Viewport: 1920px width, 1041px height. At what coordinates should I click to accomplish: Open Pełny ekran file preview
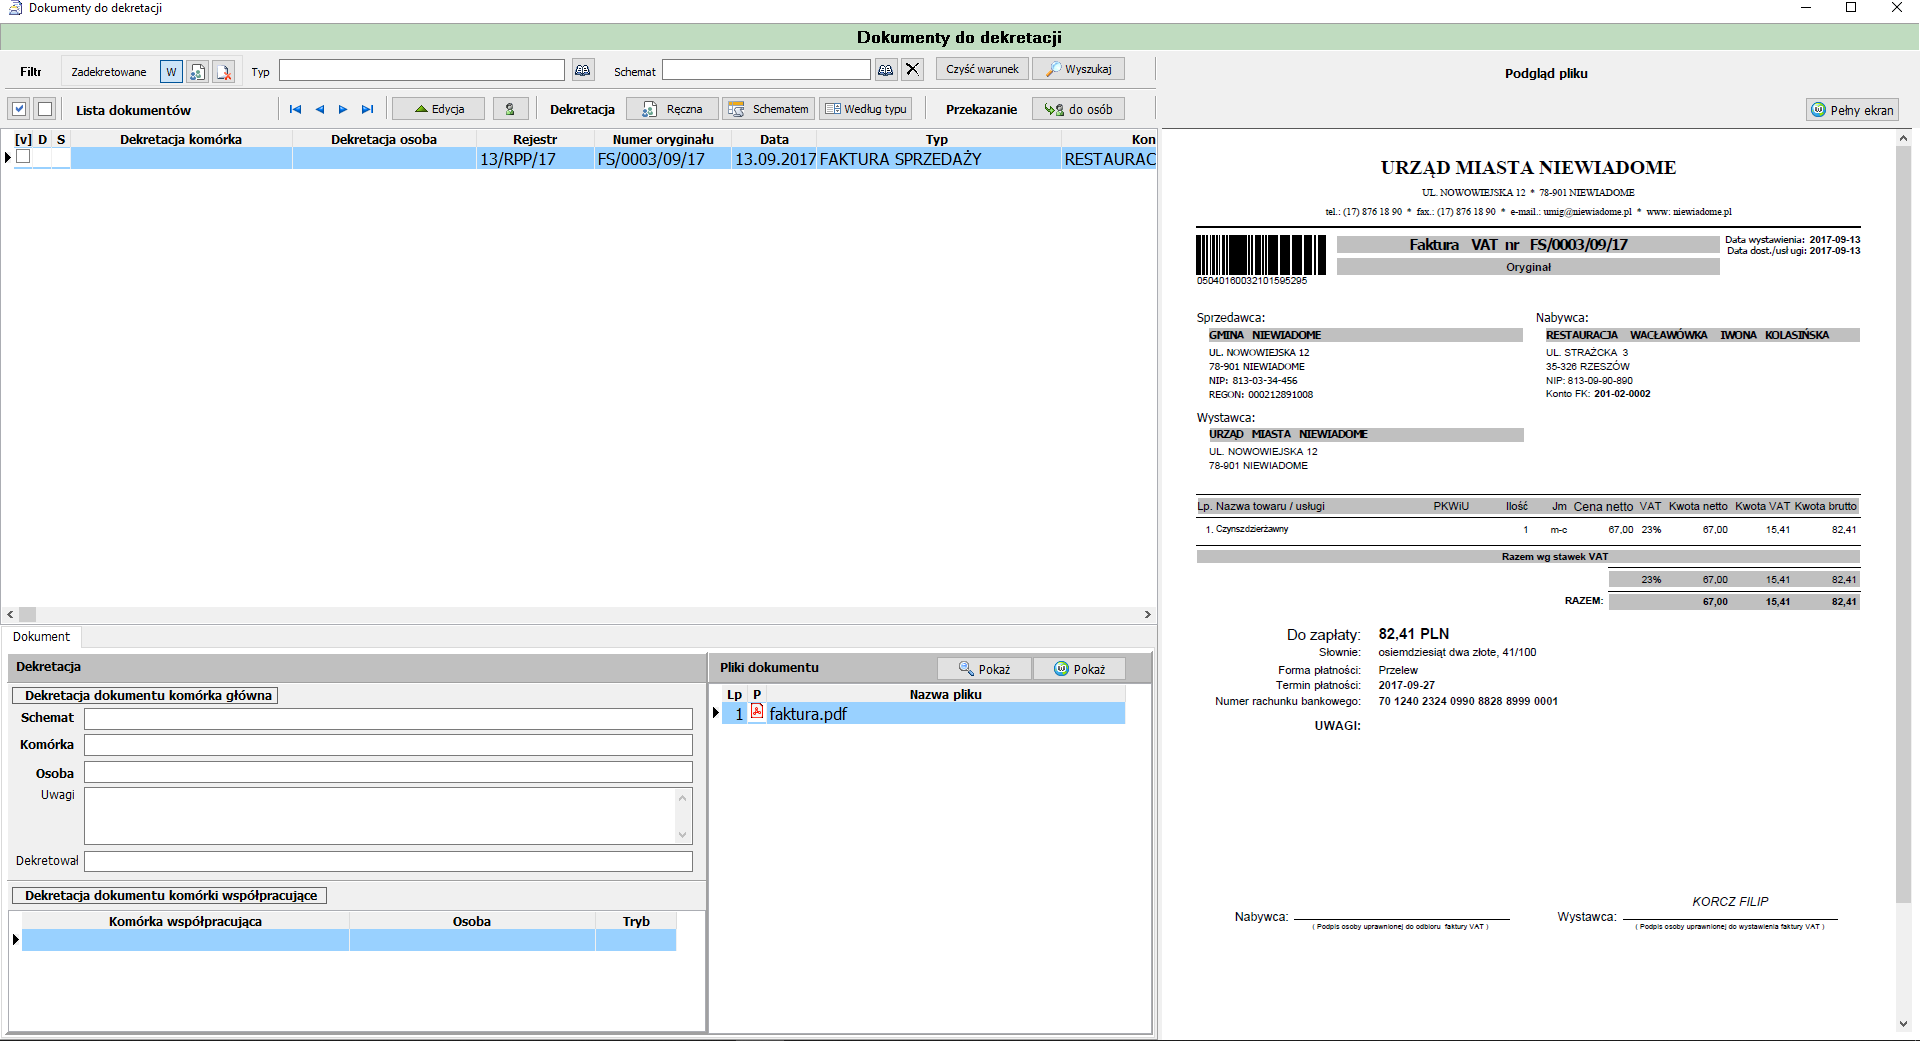1852,110
